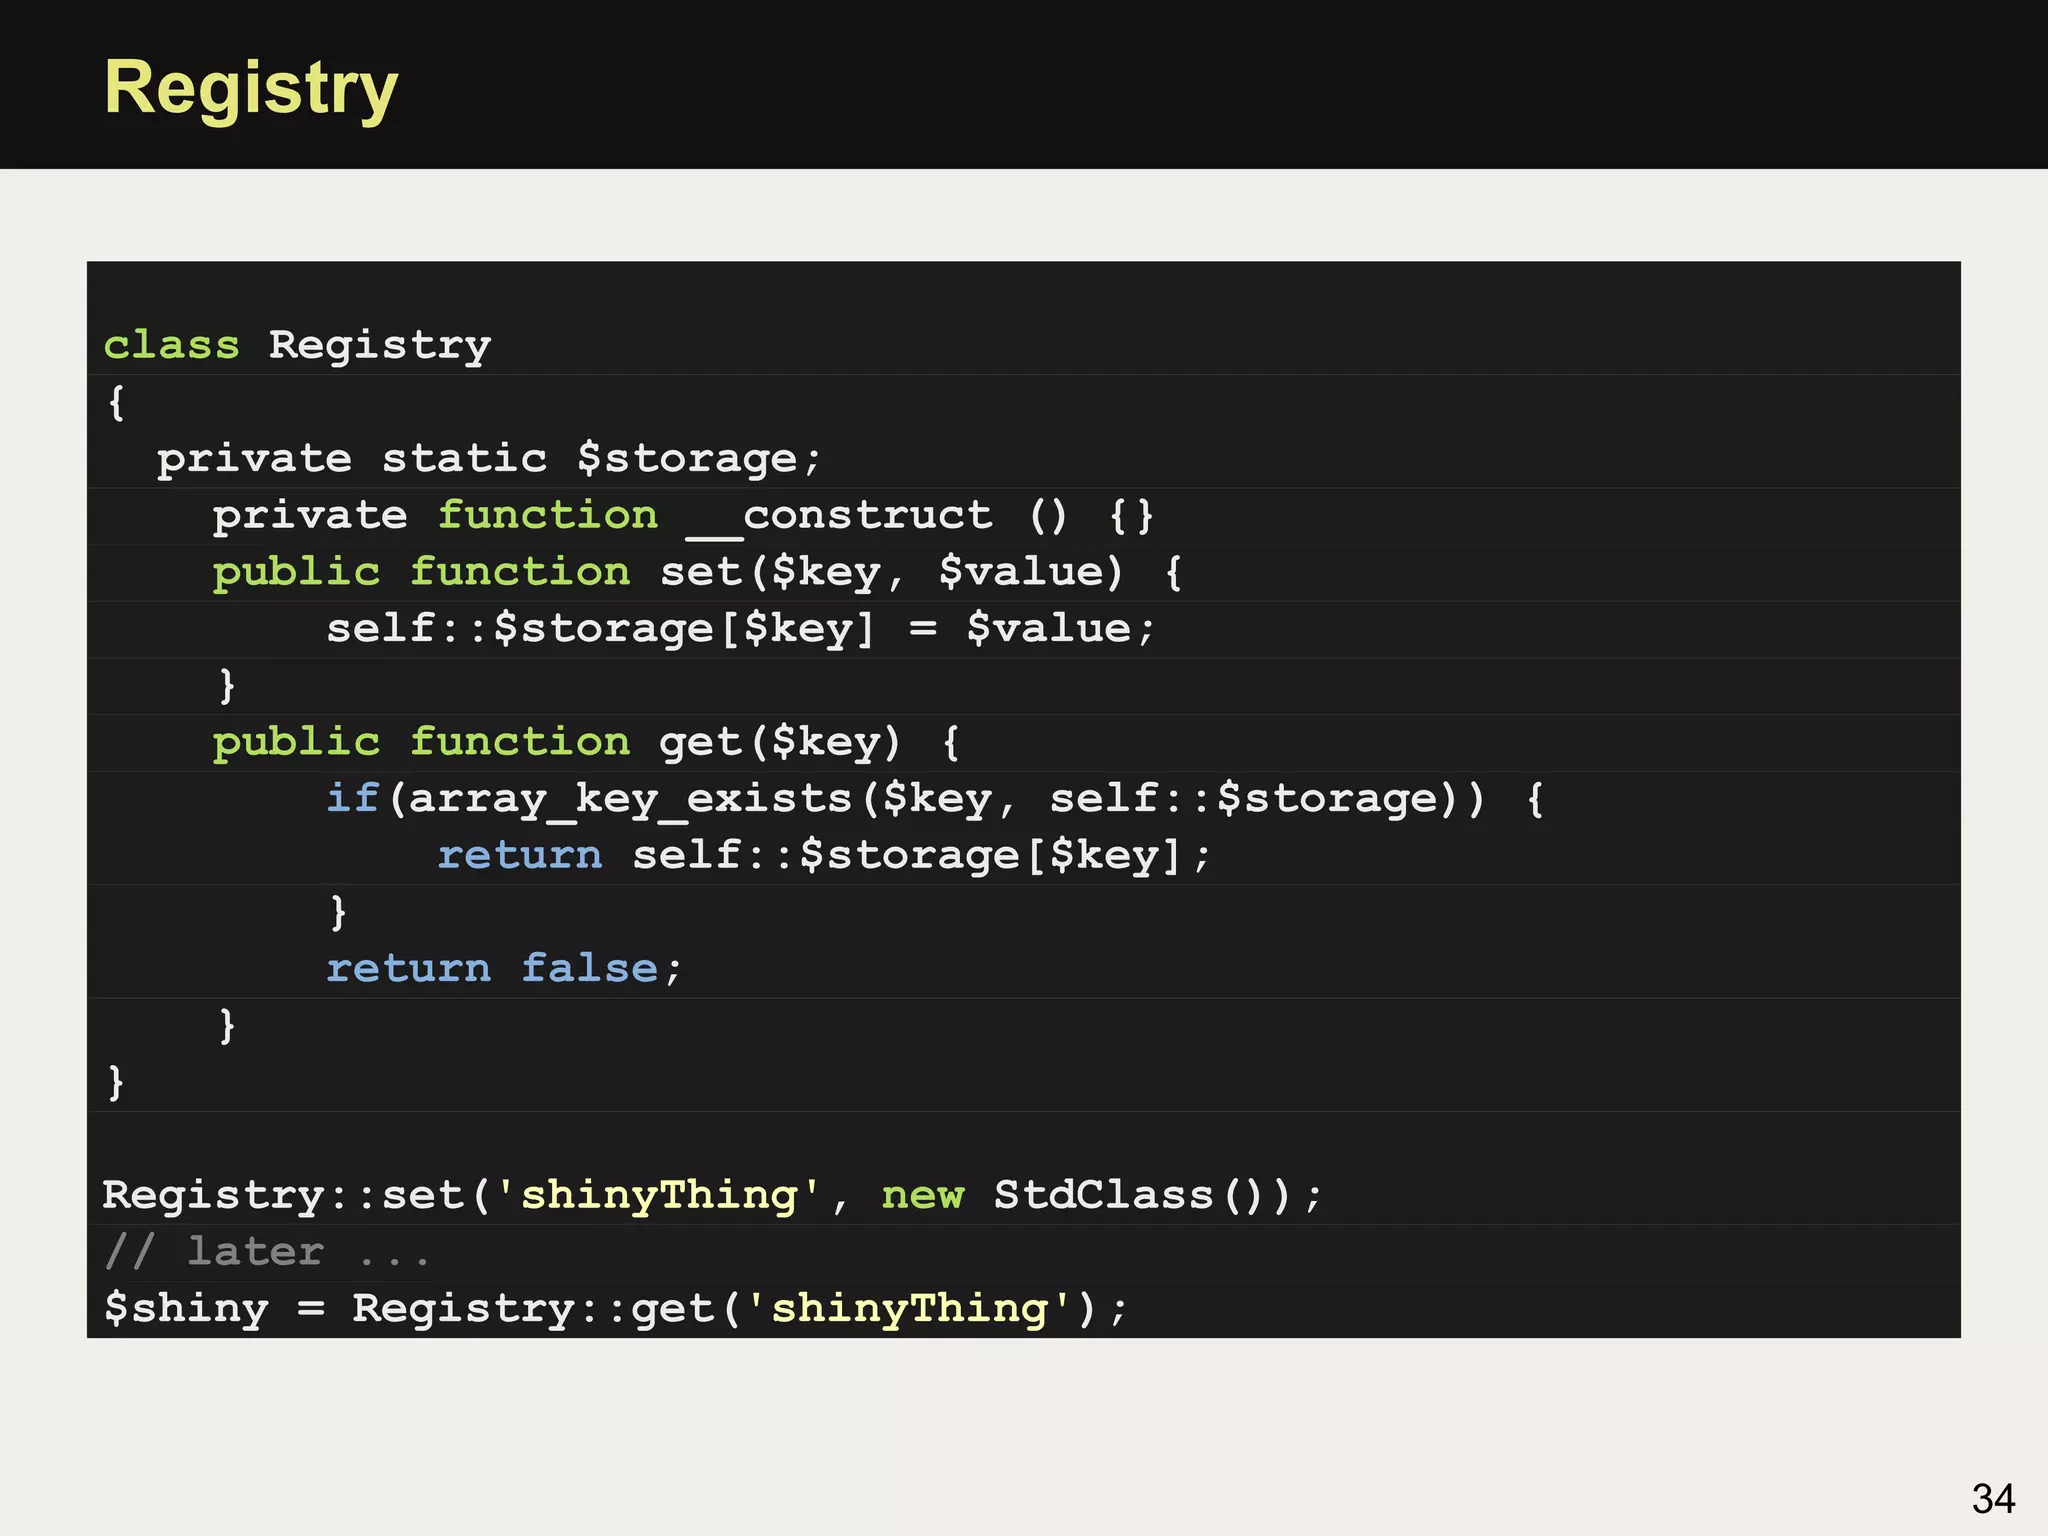The height and width of the screenshot is (1536, 2048).
Task: Click the 'get($key)' function signature
Action: point(780,742)
